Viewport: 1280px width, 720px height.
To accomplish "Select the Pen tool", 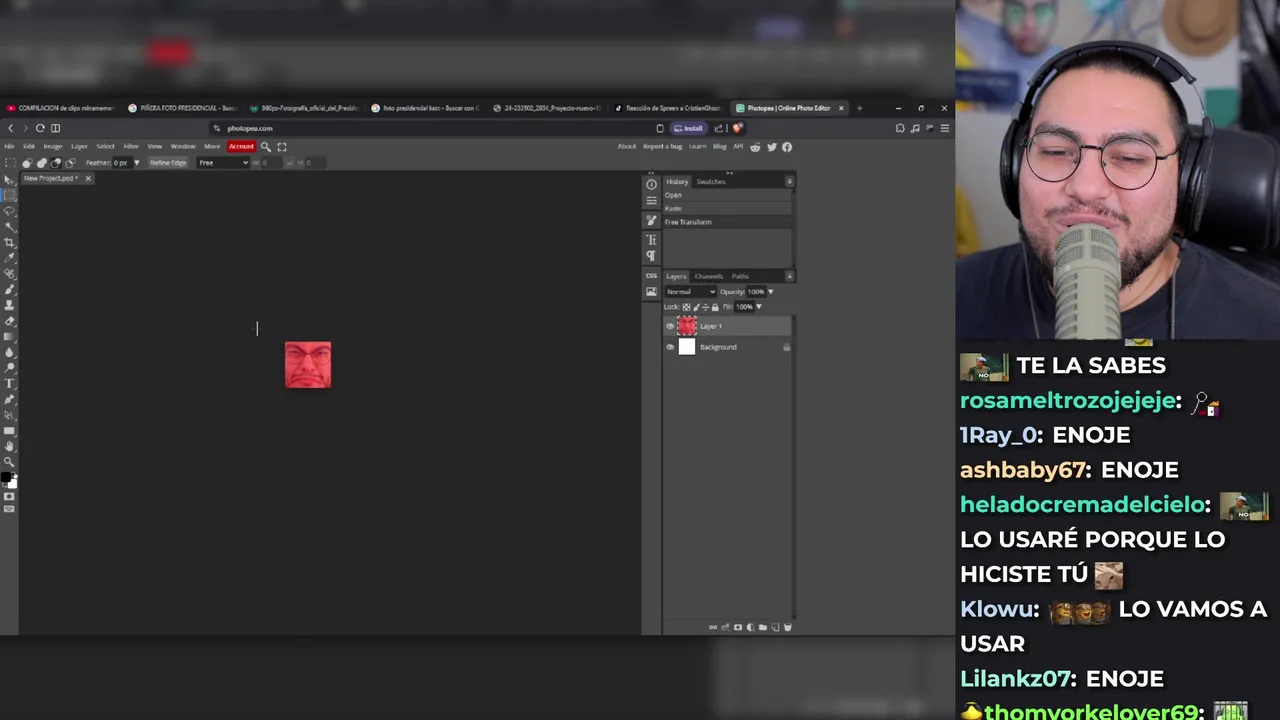I will pyautogui.click(x=10, y=398).
